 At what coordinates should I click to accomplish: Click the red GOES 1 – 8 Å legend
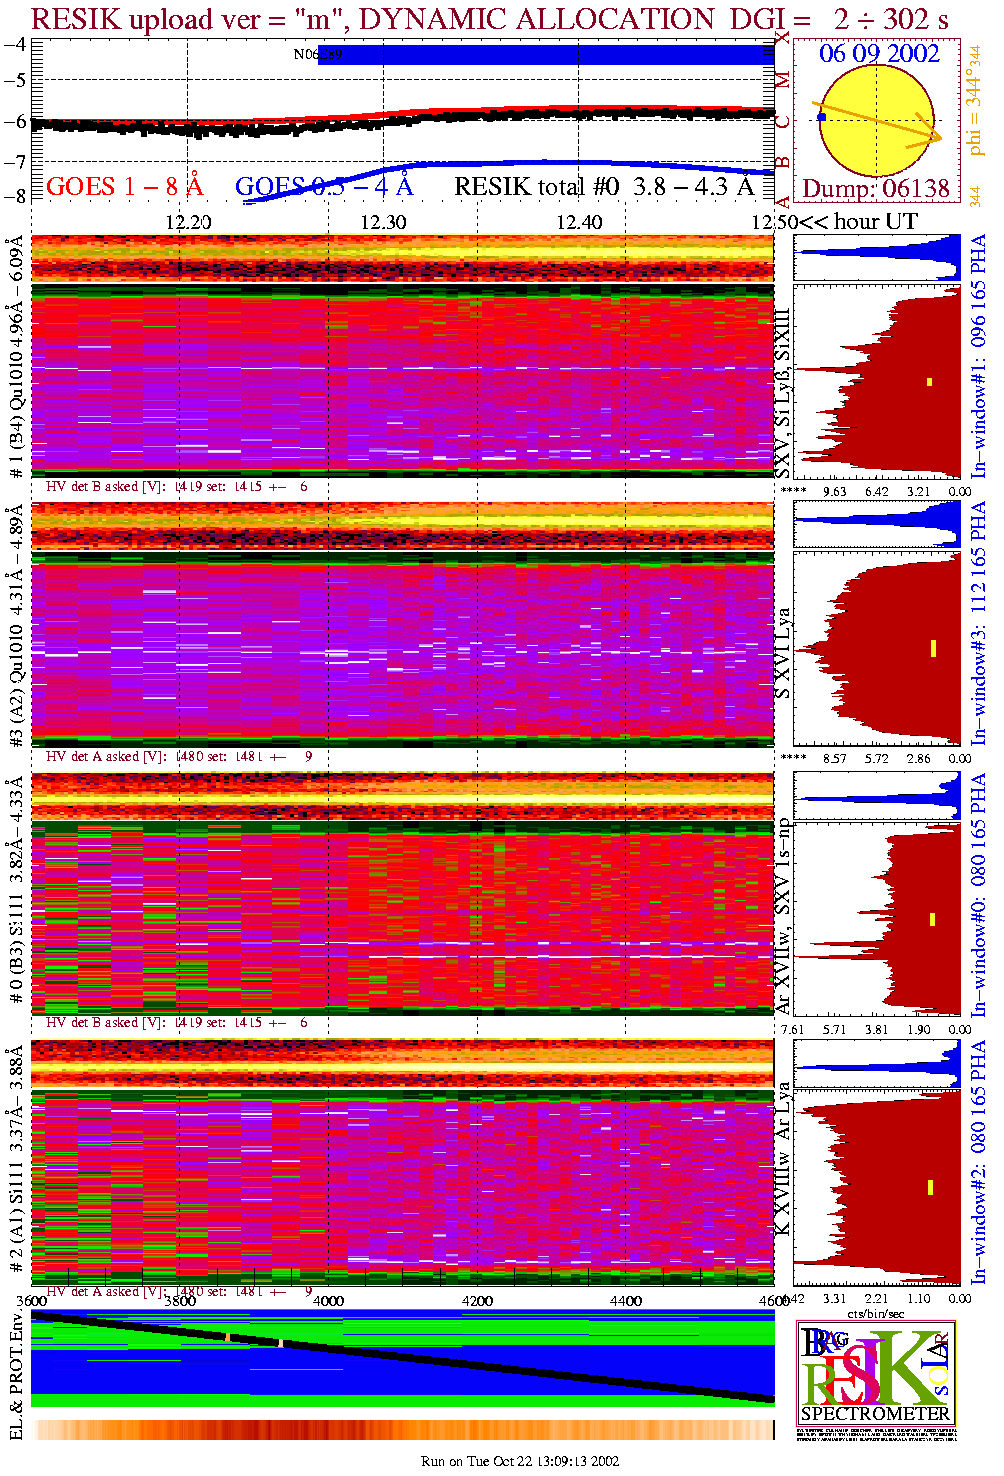click(125, 186)
